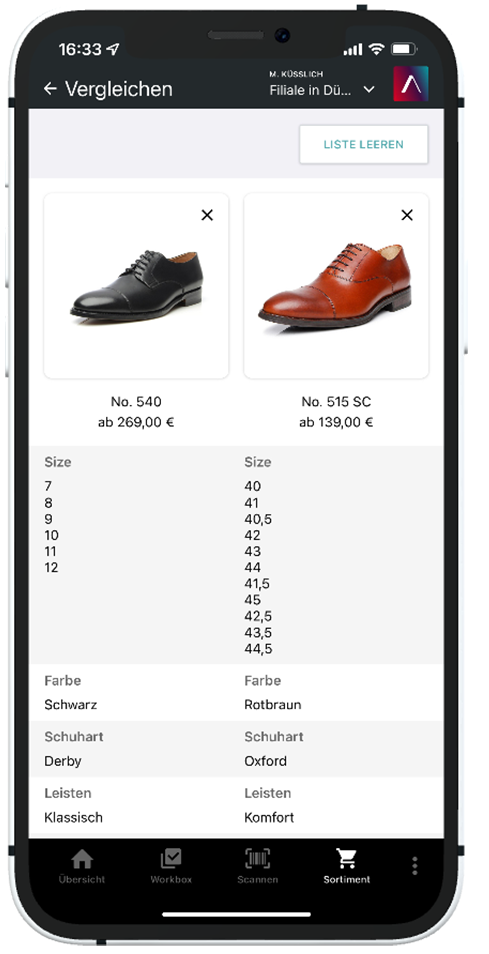Screen dimensions: 489x954
Task: Tap the No. 540 product title
Action: pos(136,402)
